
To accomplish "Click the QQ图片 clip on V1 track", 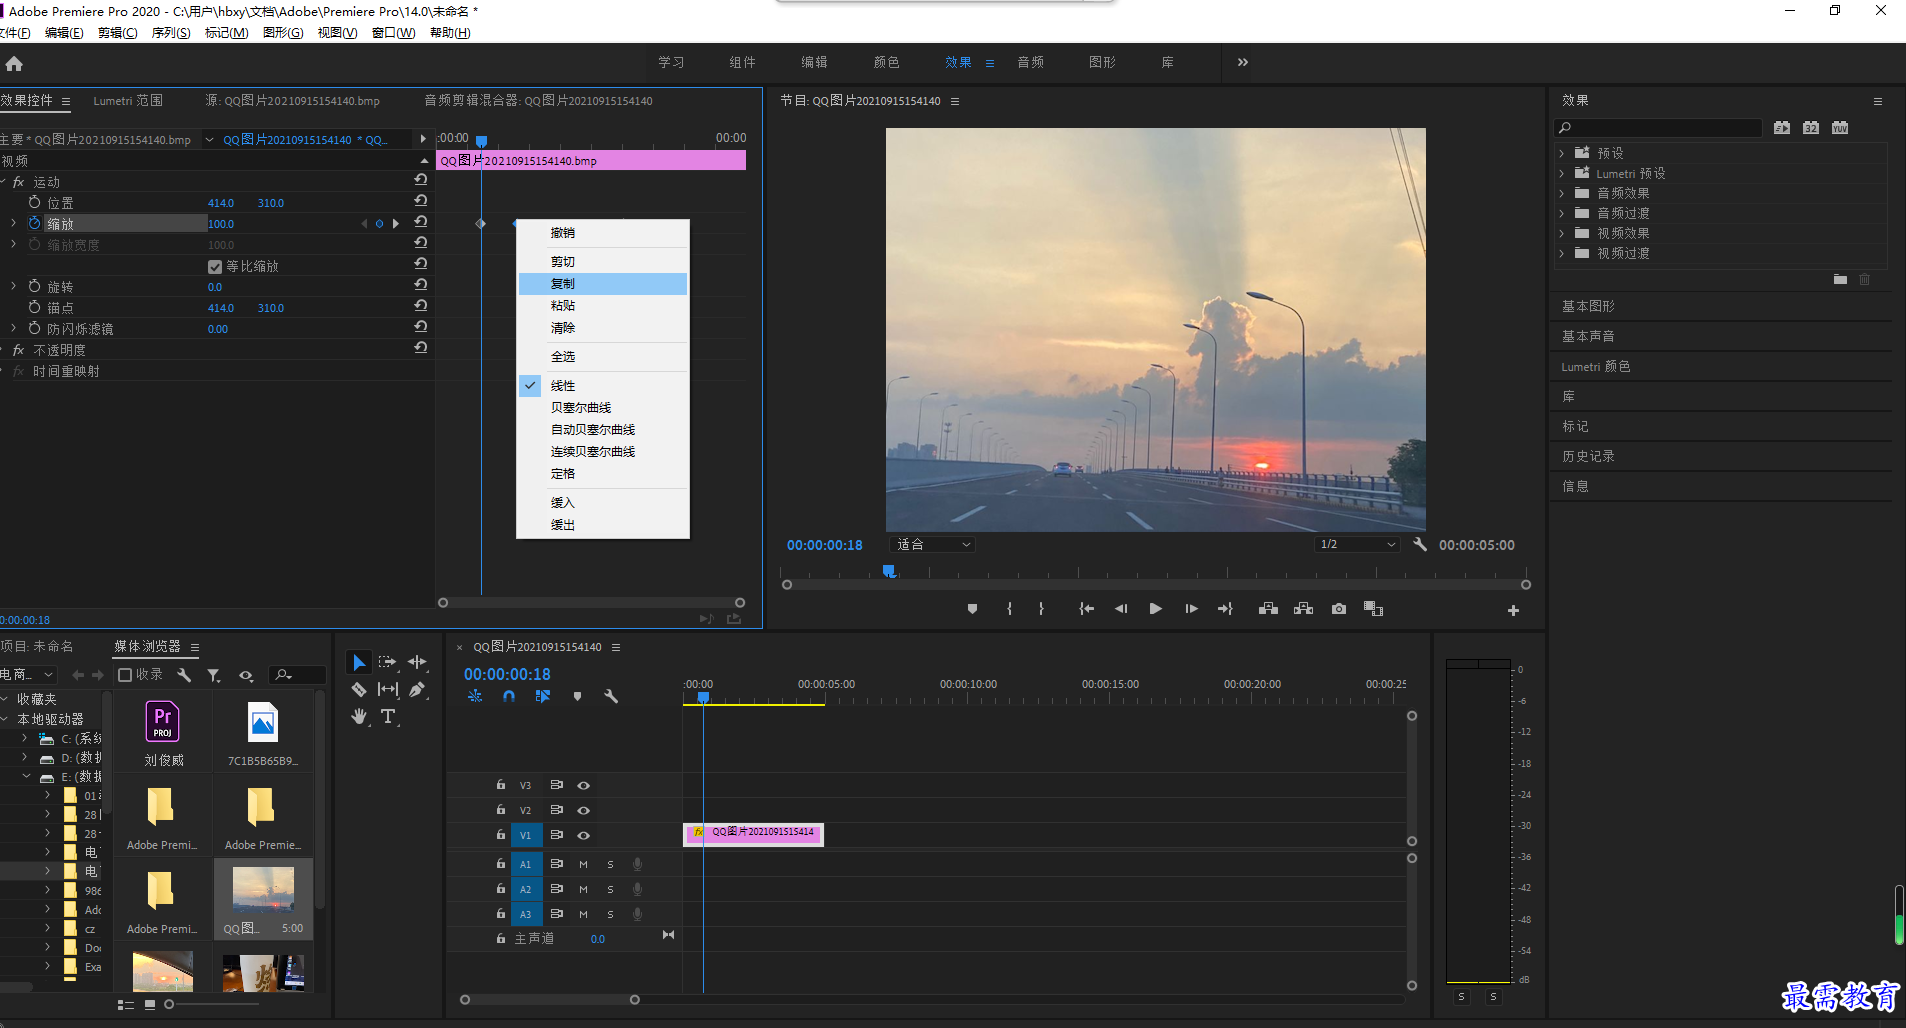I will 754,833.
